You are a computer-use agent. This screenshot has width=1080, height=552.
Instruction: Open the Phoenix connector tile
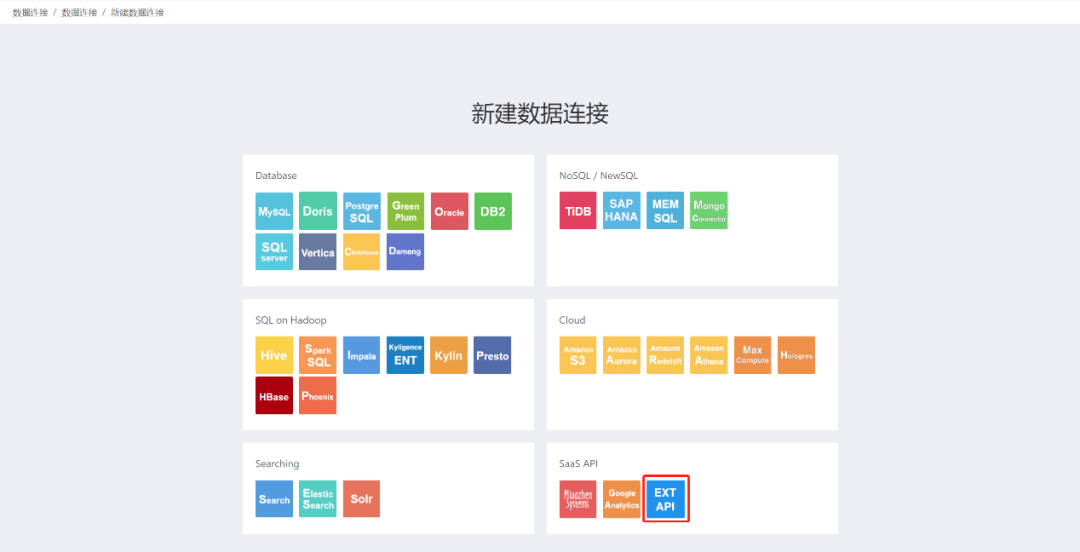pyautogui.click(x=318, y=396)
